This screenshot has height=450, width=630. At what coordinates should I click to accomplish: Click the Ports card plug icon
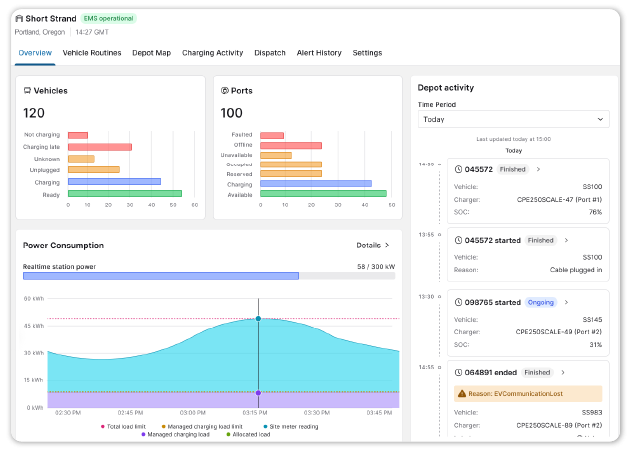pyautogui.click(x=224, y=91)
